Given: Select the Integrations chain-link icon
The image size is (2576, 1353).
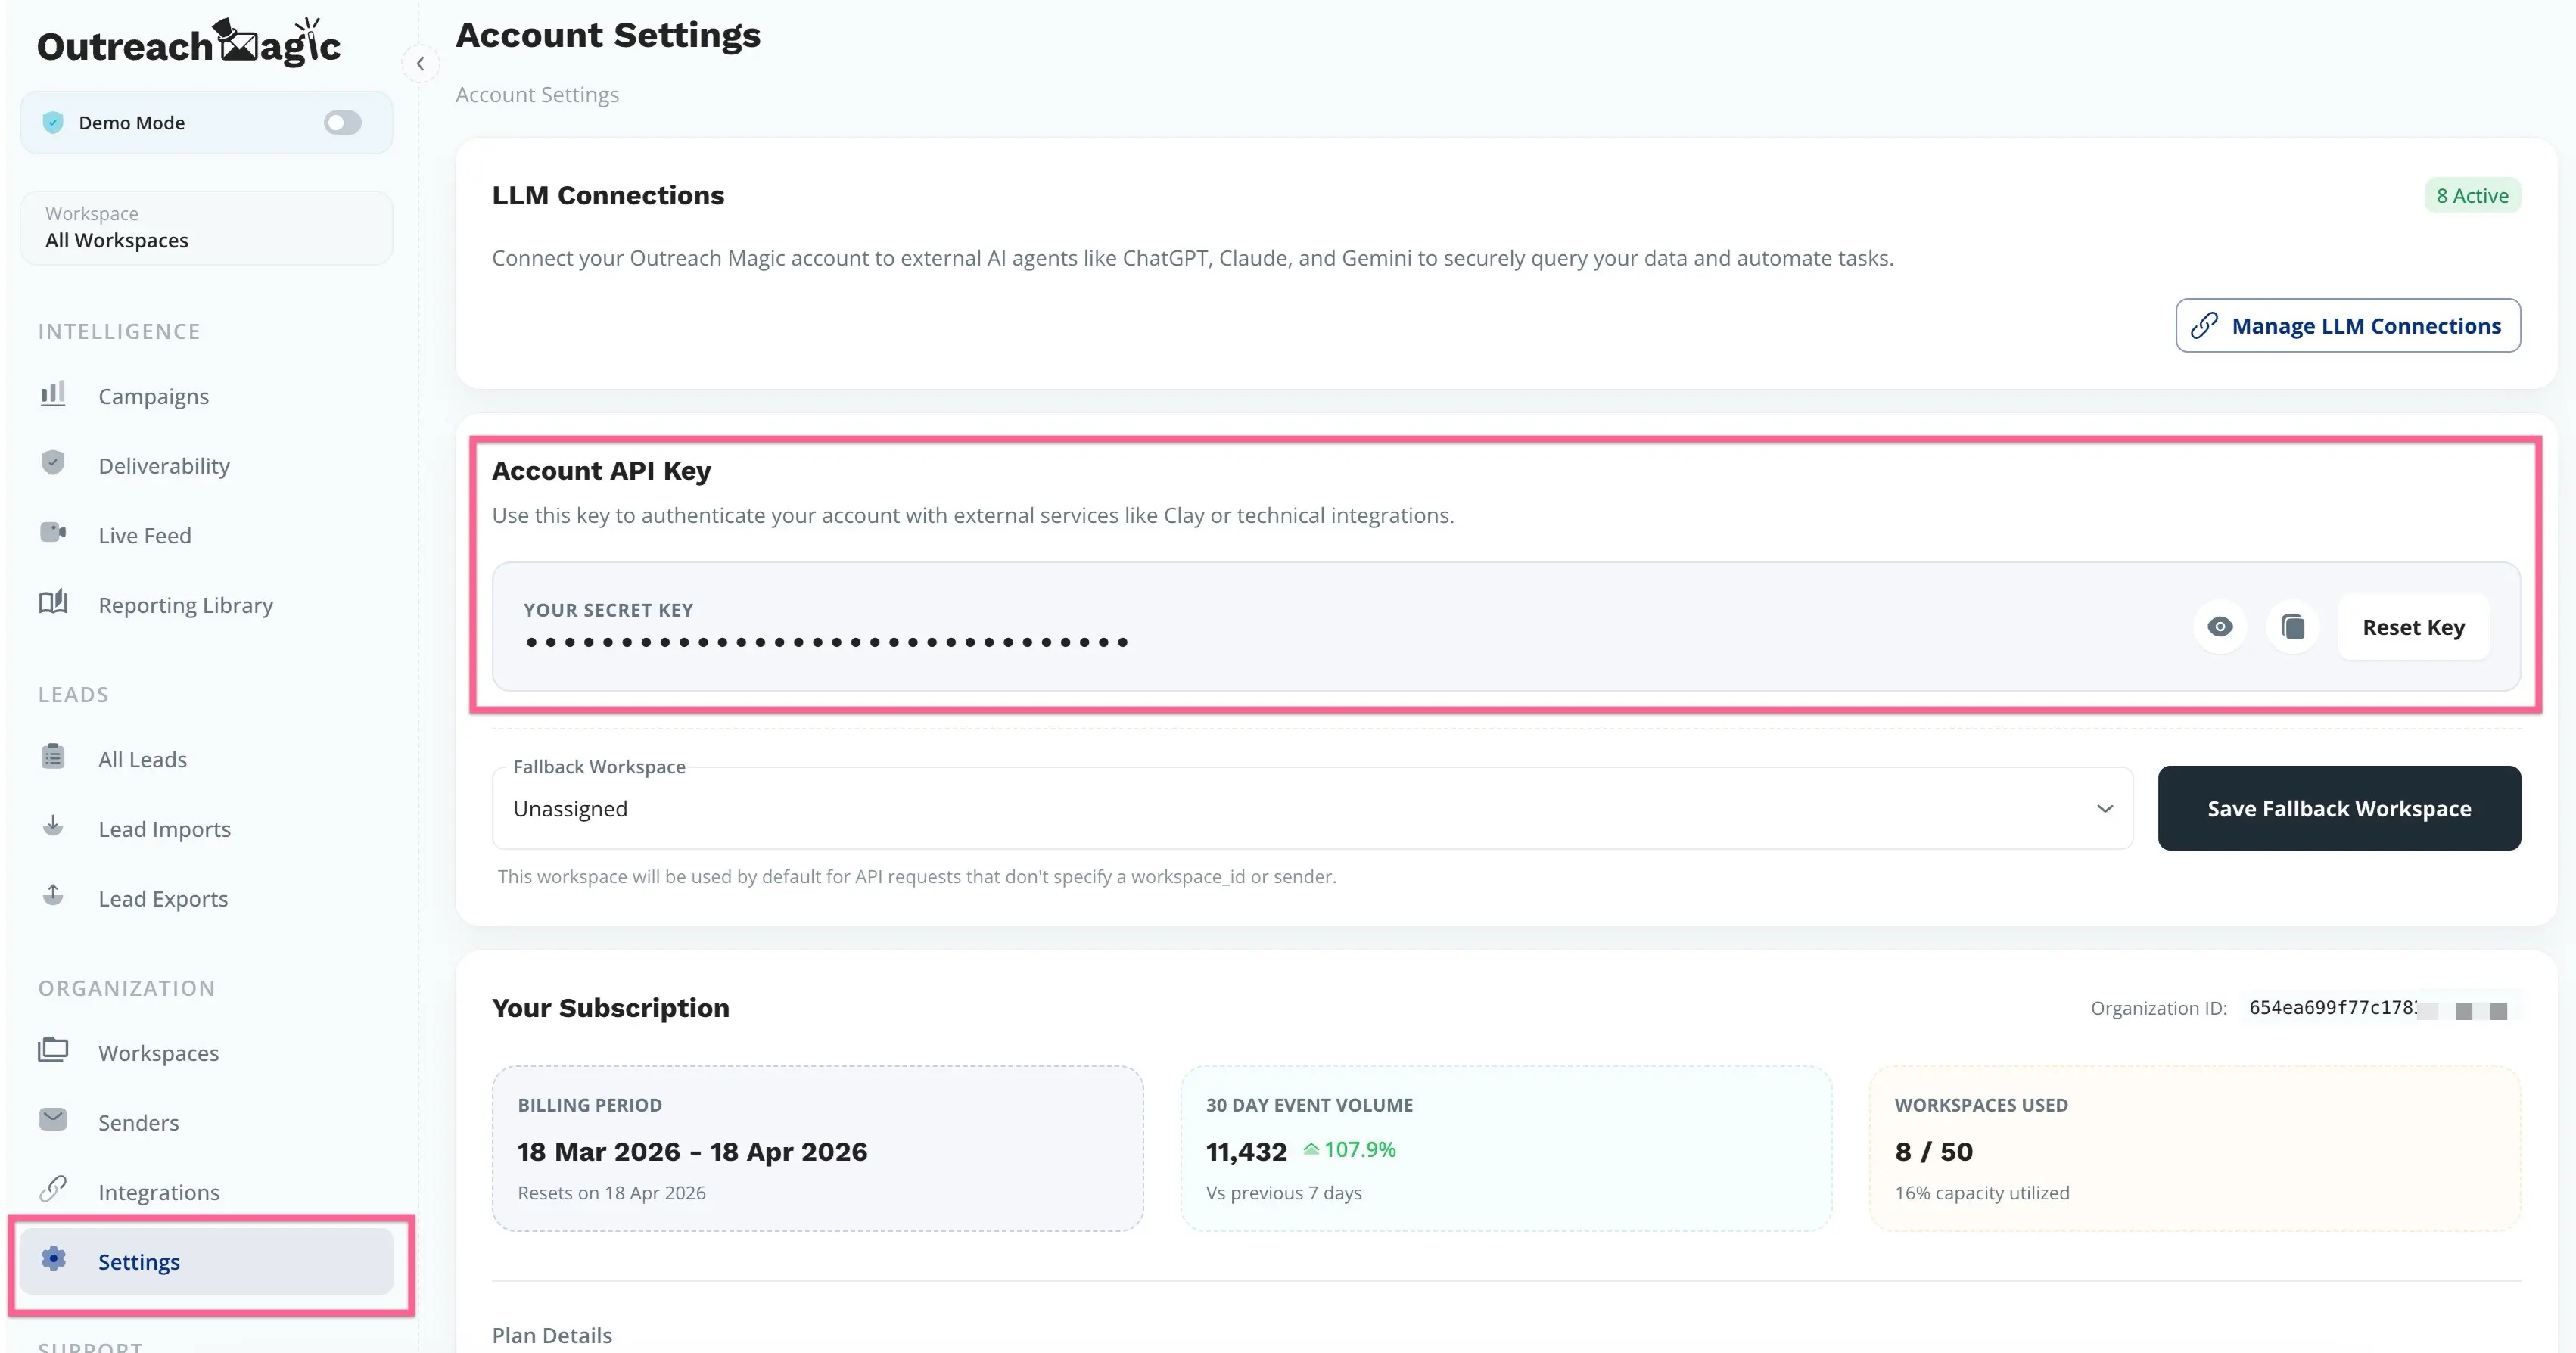Looking at the screenshot, I should (x=53, y=1190).
